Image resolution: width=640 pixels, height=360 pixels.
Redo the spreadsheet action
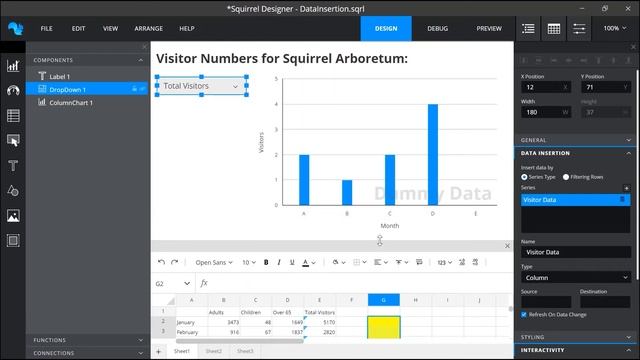(175, 262)
